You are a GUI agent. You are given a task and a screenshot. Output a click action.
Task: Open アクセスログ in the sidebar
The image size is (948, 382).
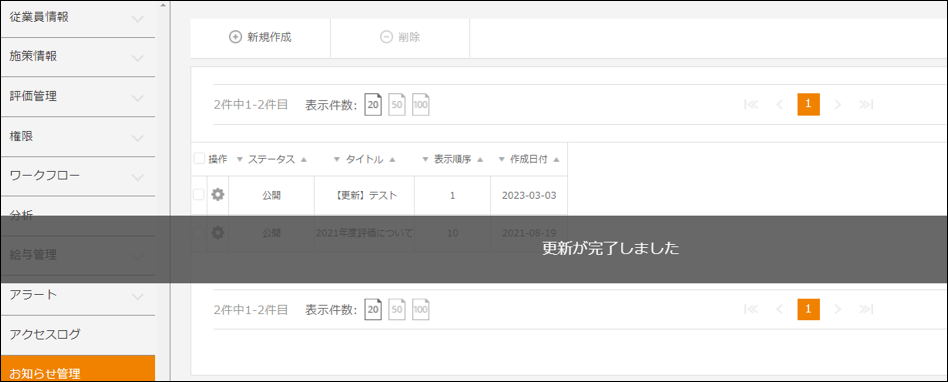pos(77,335)
